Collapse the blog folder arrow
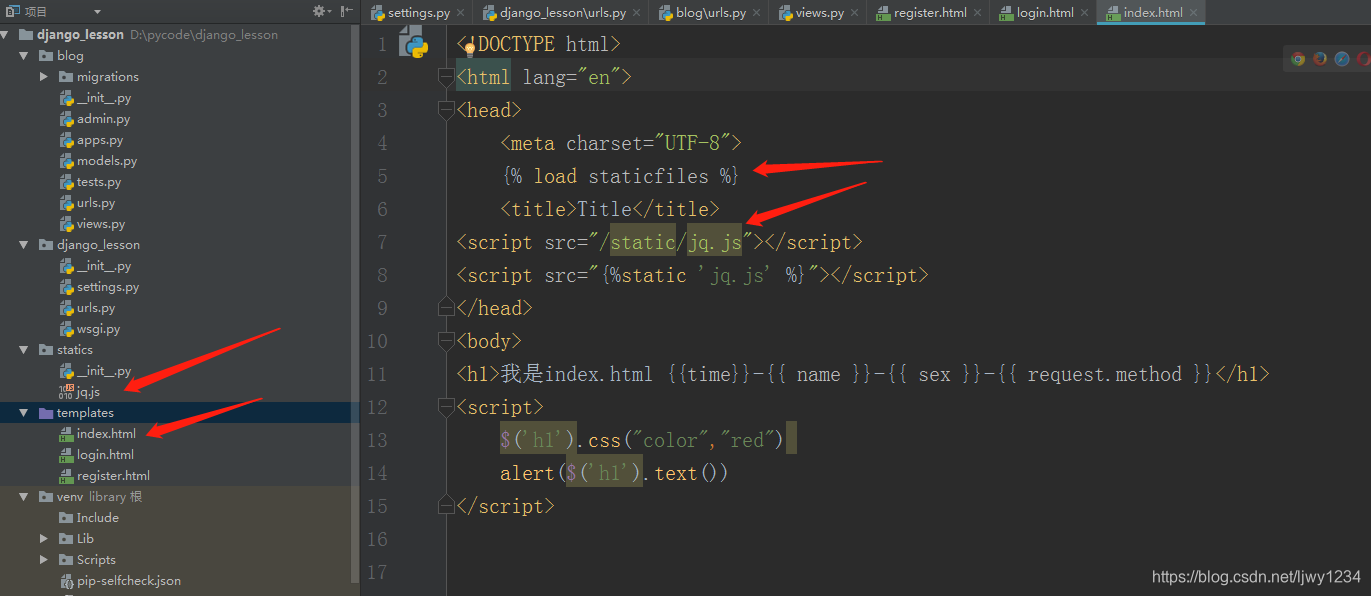This screenshot has height=596, width=1371. 24,55
